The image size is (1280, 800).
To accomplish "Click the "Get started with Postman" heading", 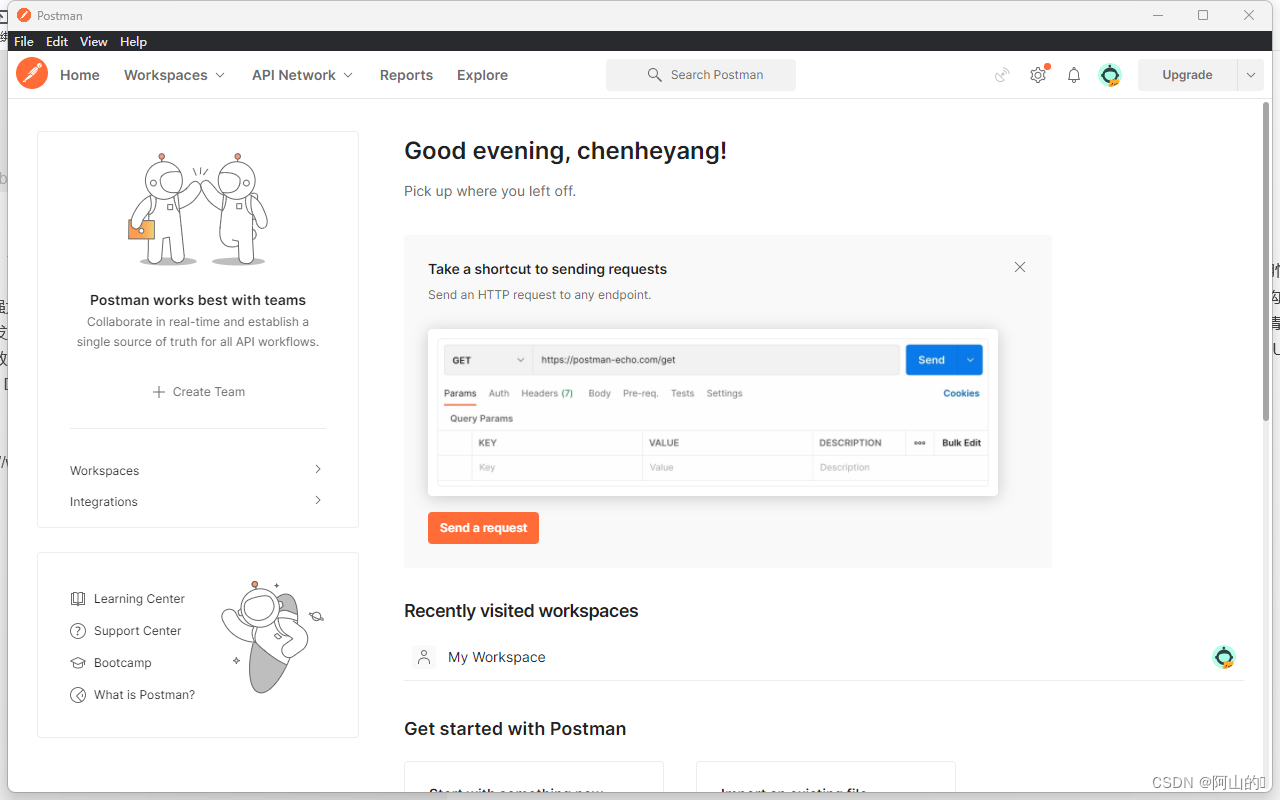I will (515, 729).
